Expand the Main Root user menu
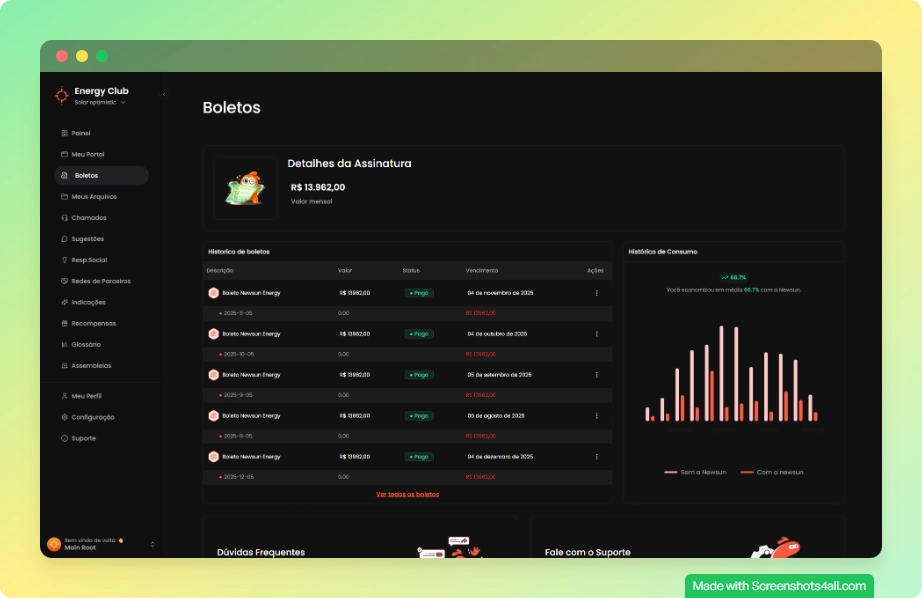This screenshot has width=922, height=598. coord(152,544)
